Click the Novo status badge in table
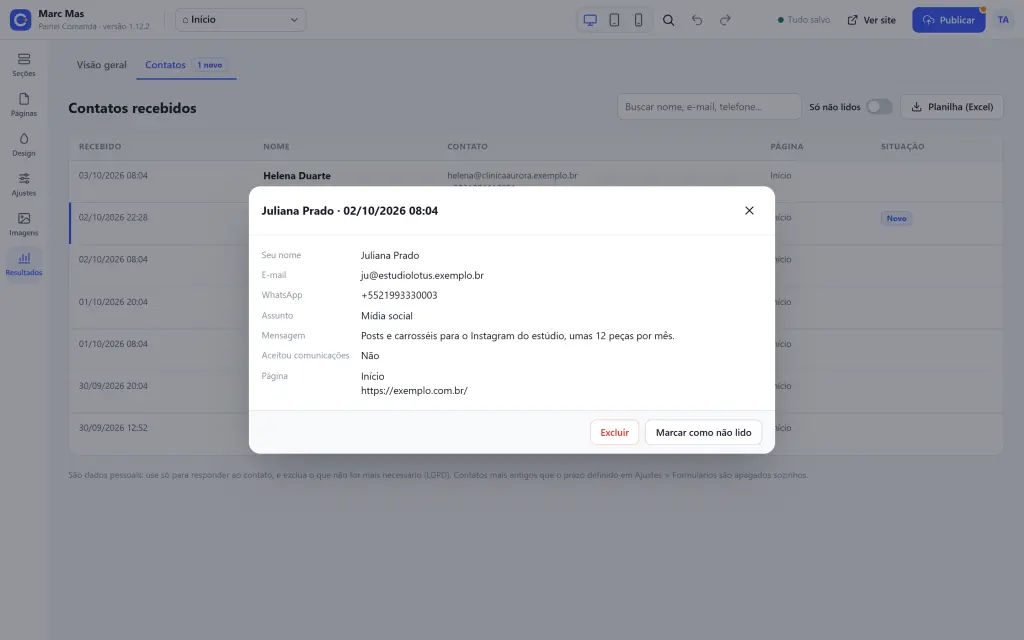 tap(896, 218)
